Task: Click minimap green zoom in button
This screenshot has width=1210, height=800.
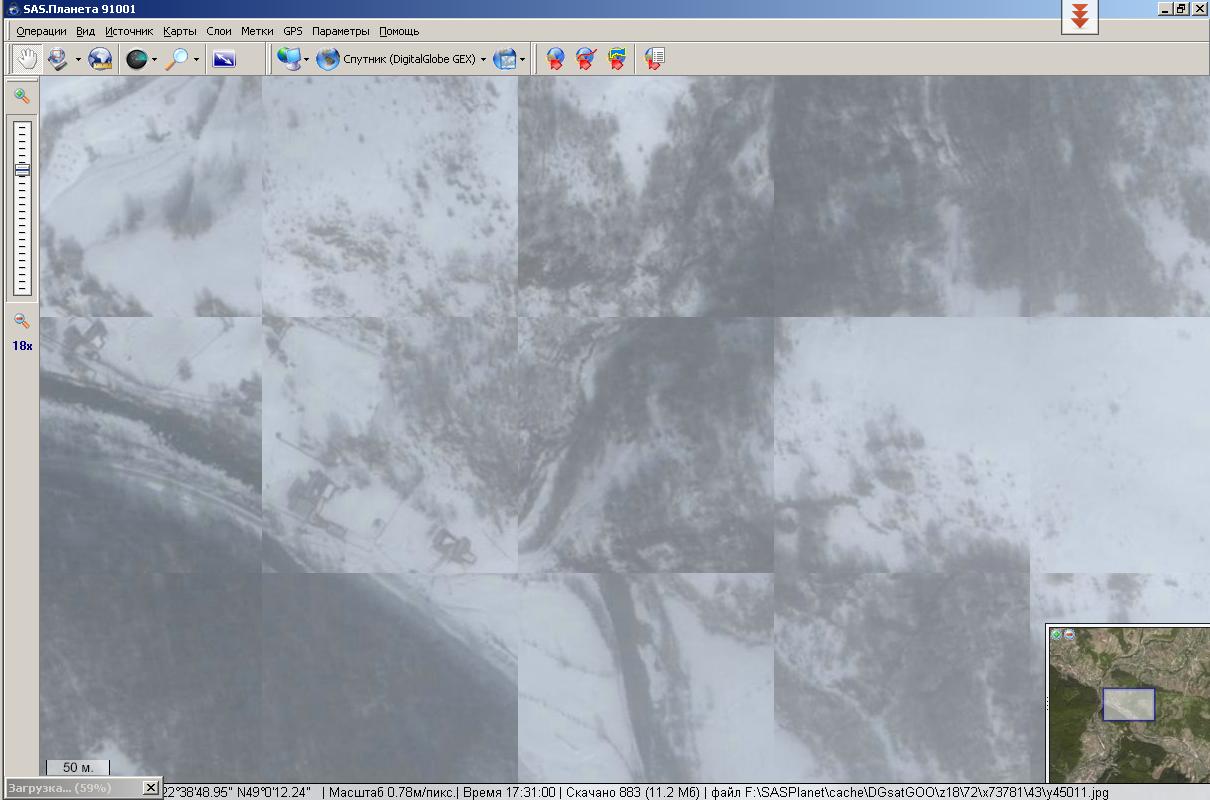Action: tap(1057, 634)
